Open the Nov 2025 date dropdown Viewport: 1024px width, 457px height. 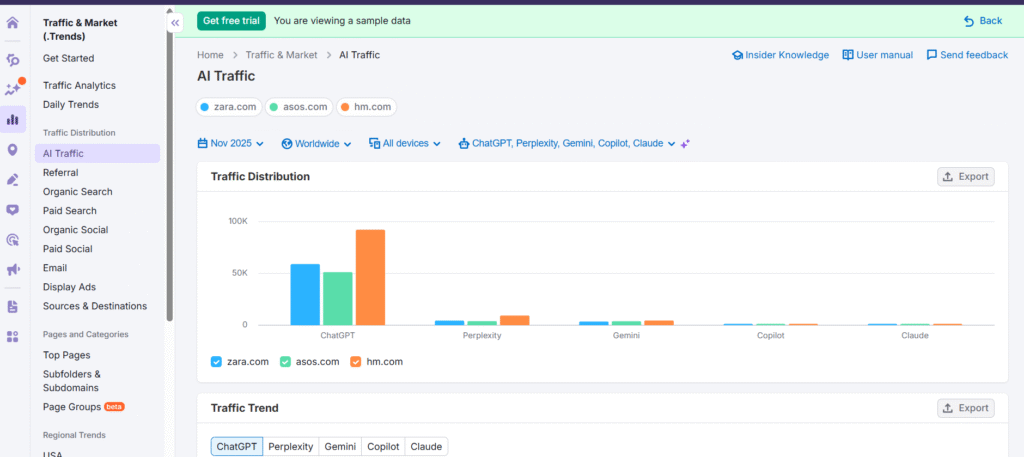231,144
